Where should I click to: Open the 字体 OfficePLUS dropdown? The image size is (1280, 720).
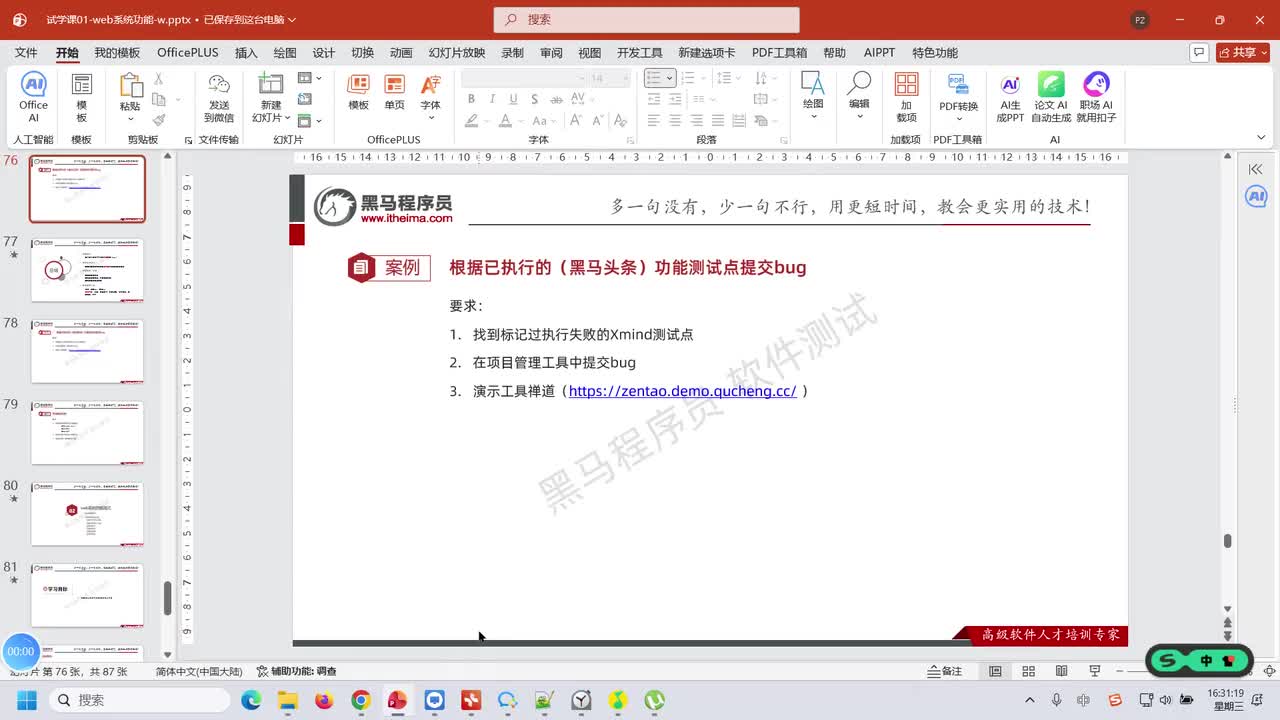[430, 118]
